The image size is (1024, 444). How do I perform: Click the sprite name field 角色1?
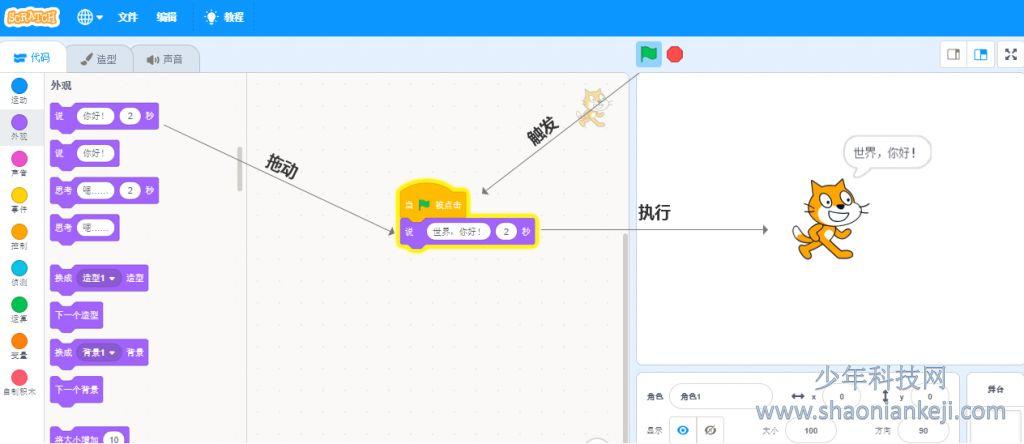(720, 396)
